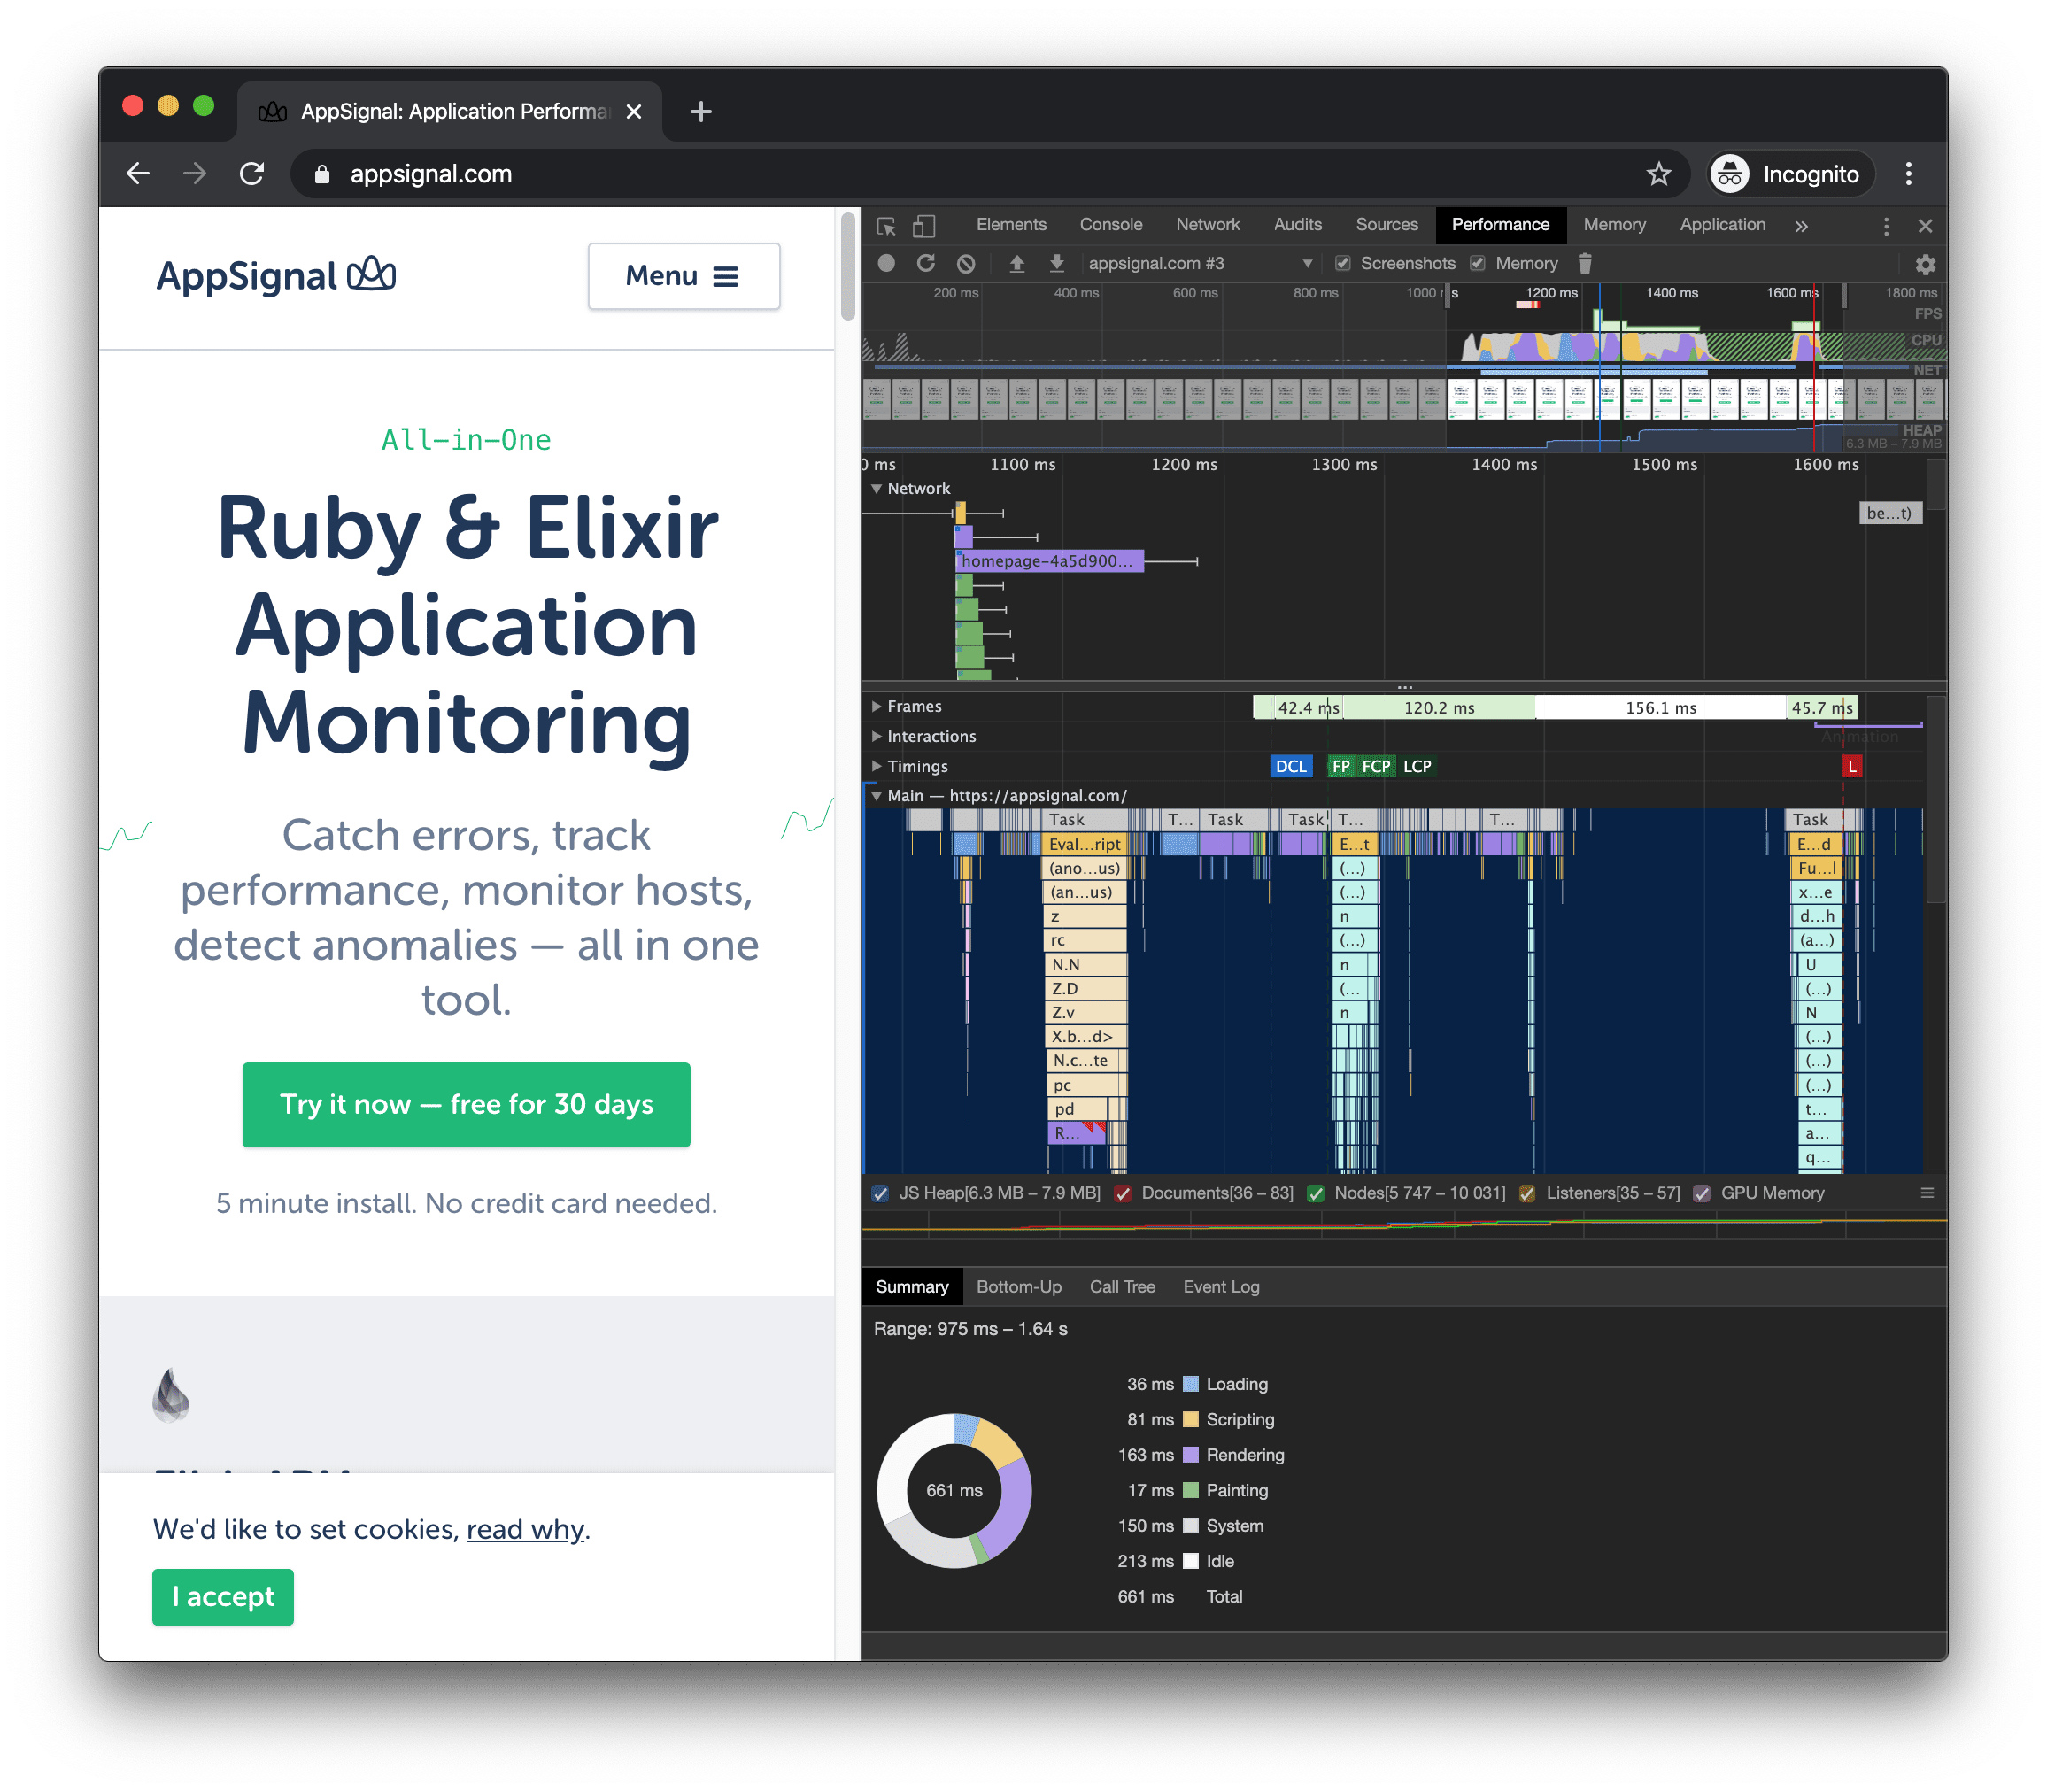Open the Audits tab
This screenshot has width=2047, height=1792.
[1297, 225]
